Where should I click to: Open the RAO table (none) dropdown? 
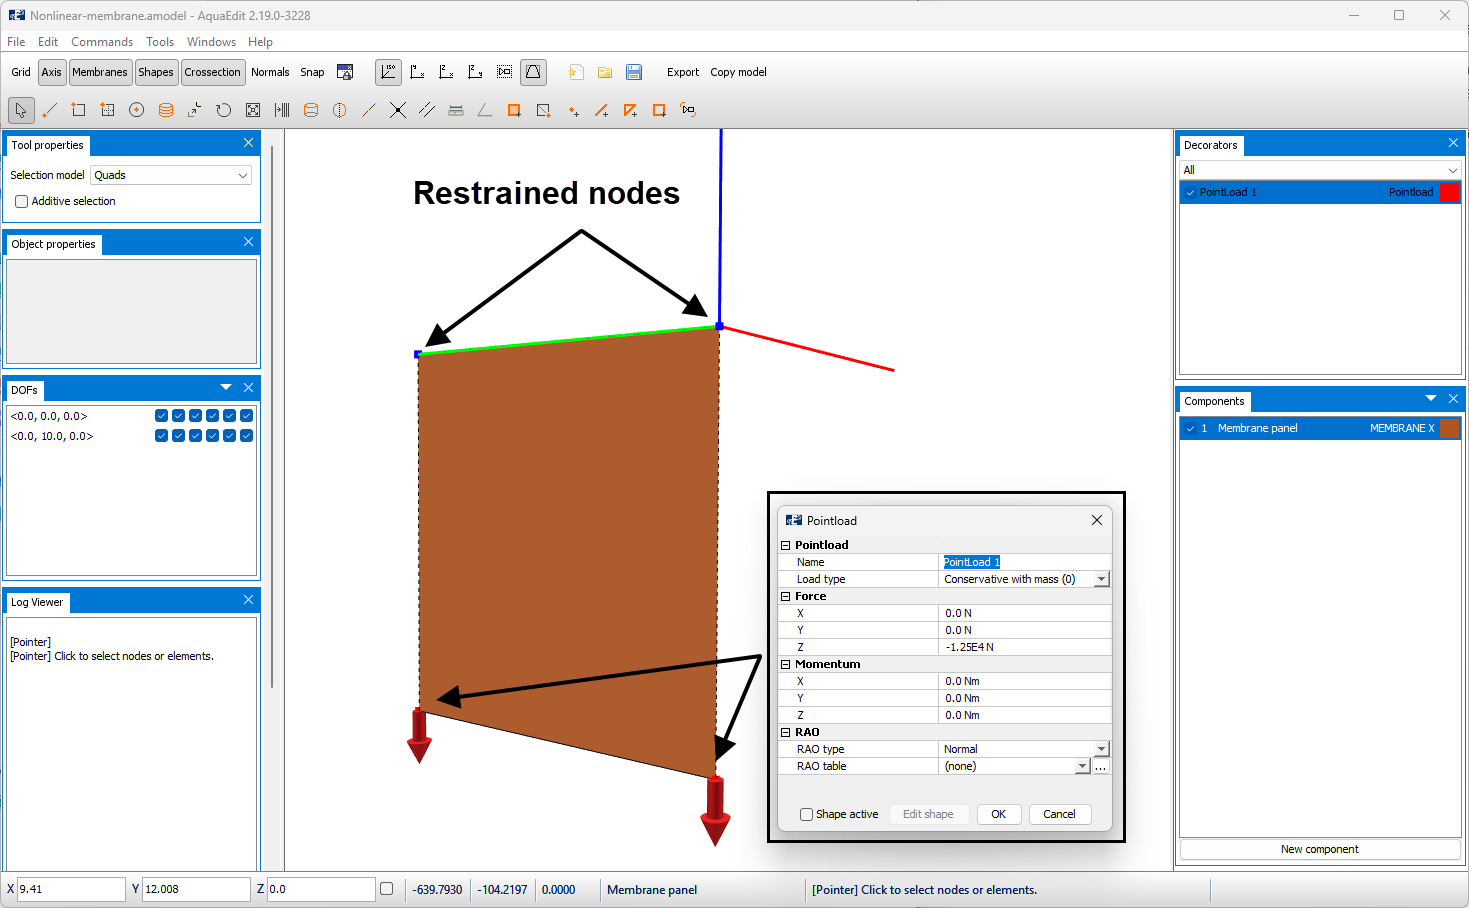point(1082,766)
